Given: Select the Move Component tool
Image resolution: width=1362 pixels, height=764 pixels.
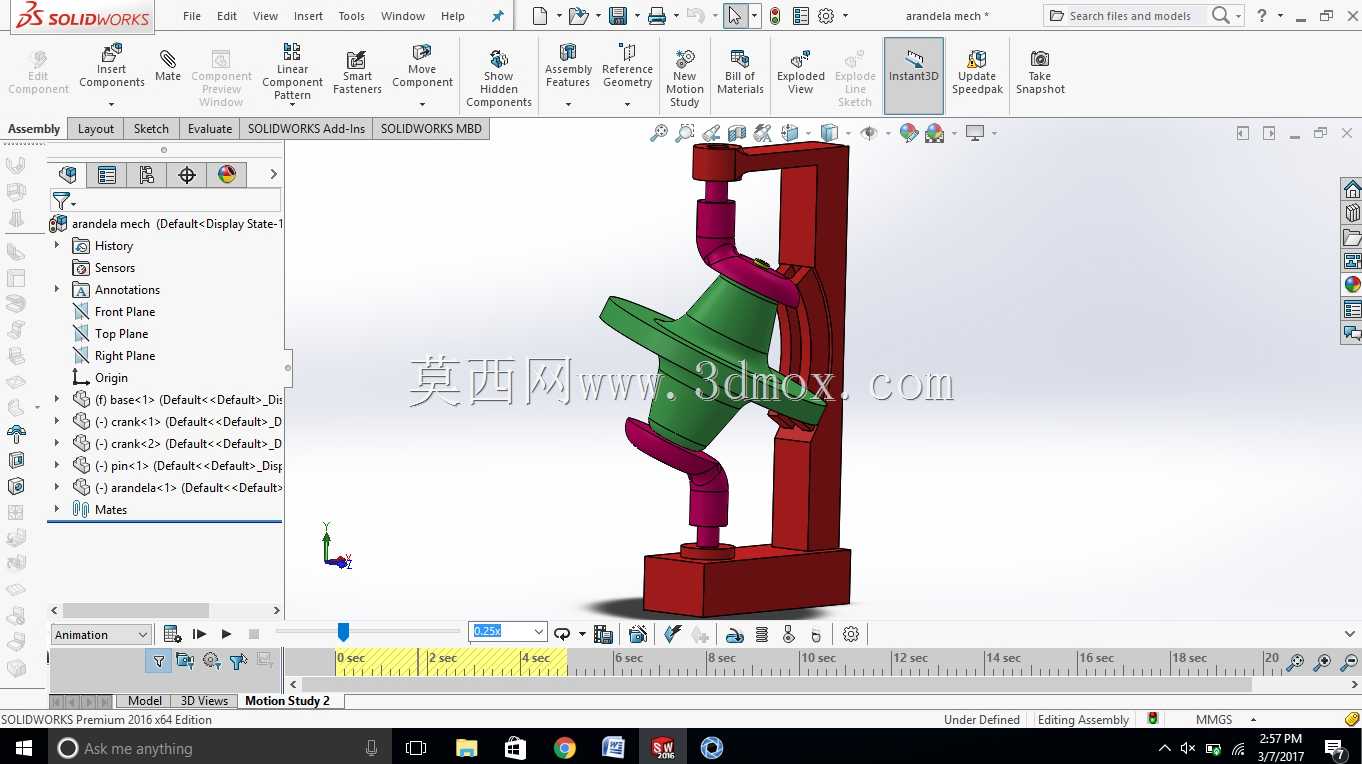Looking at the screenshot, I should [x=422, y=66].
